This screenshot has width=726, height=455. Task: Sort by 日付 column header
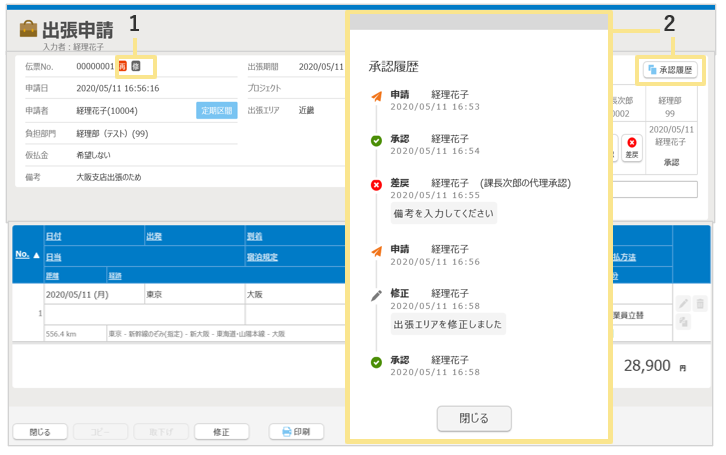(x=53, y=237)
